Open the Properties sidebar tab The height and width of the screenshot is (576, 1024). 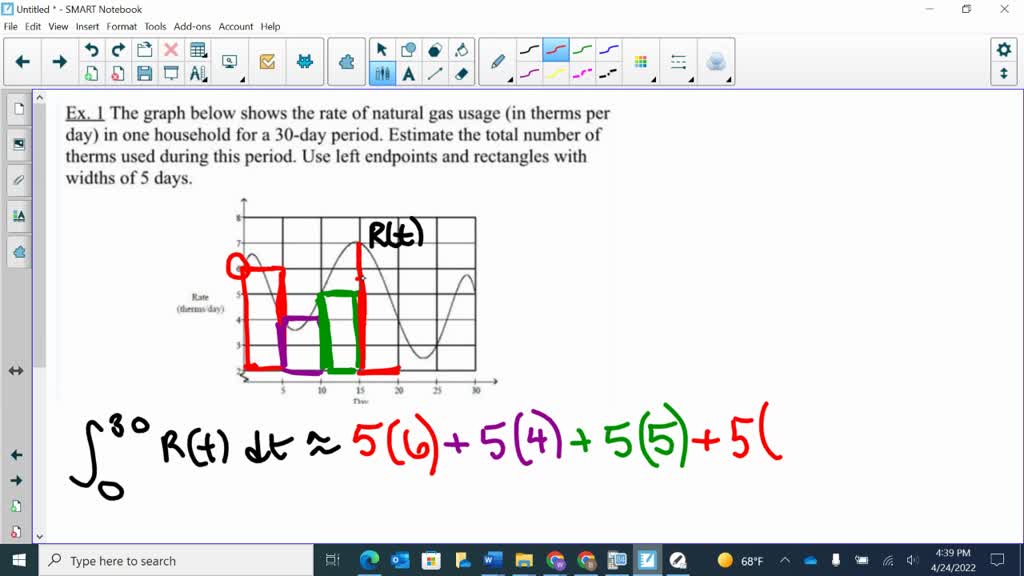click(18, 216)
